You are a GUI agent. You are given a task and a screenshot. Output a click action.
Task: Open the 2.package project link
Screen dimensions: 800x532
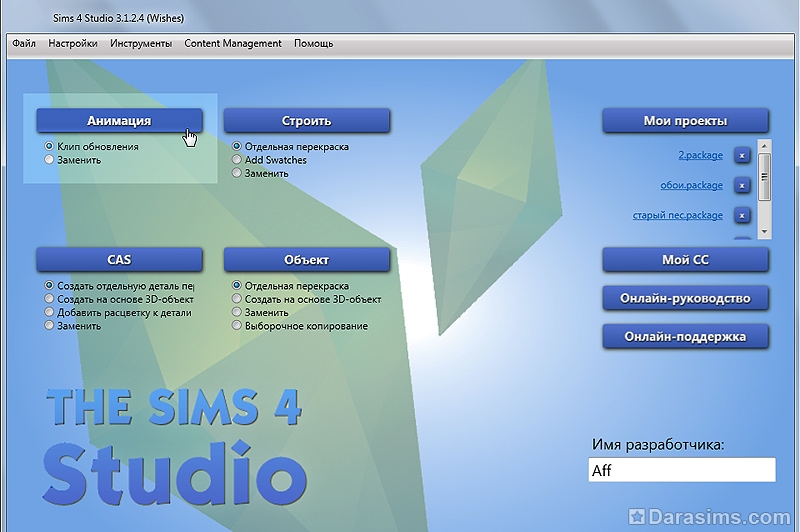pos(701,155)
